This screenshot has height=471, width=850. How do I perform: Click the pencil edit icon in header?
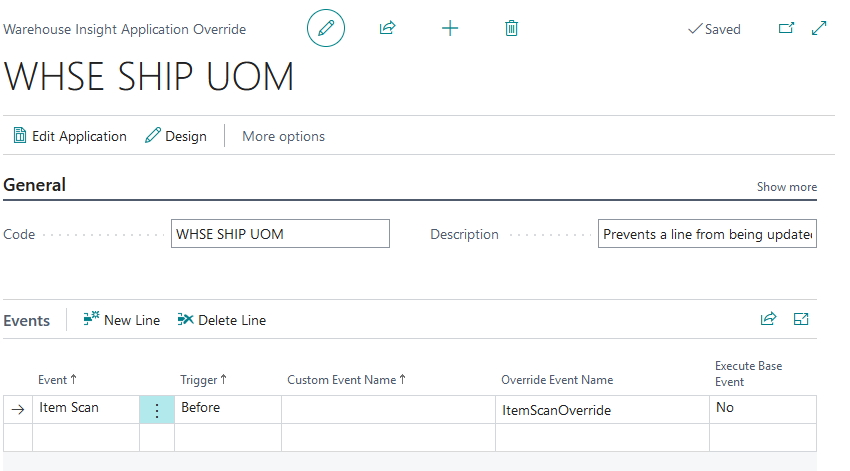(x=325, y=29)
